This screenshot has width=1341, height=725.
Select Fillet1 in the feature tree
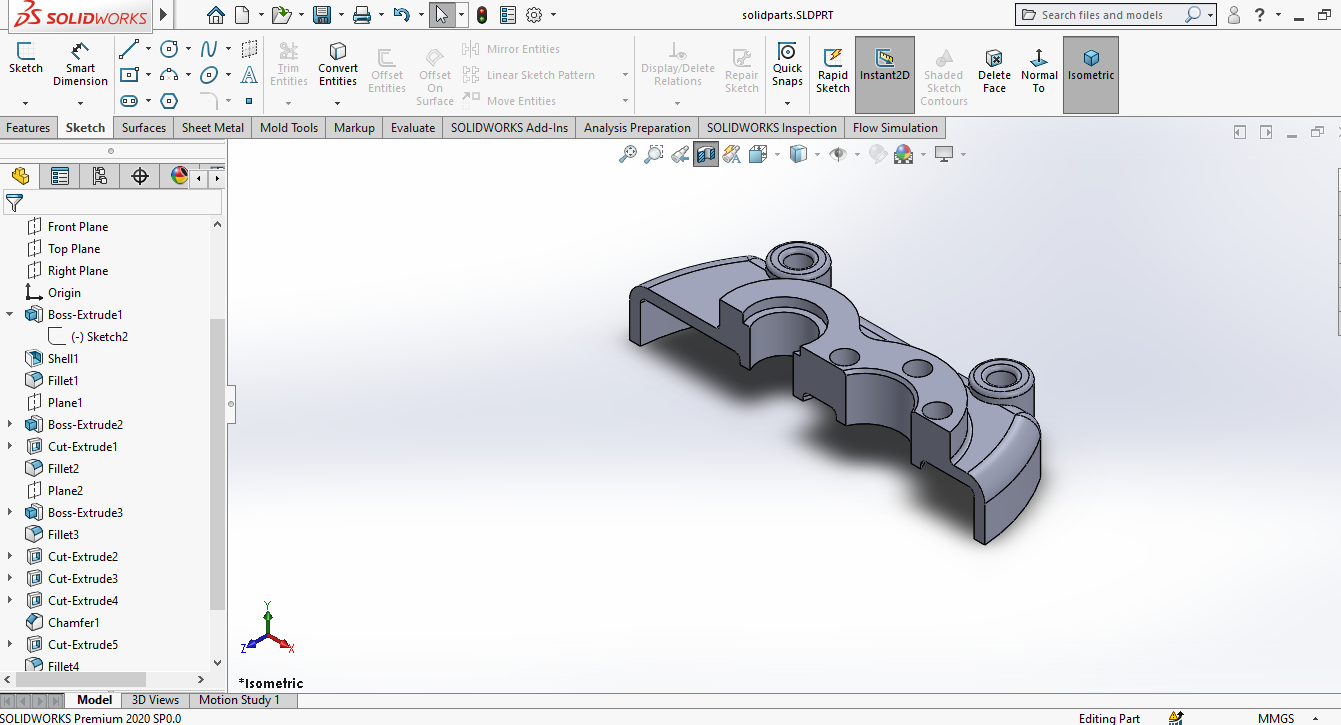pyautogui.click(x=63, y=381)
